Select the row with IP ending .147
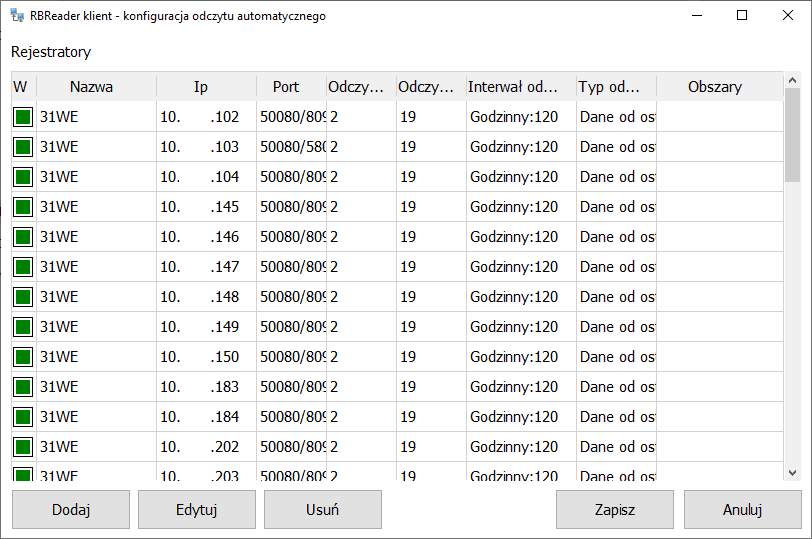 397,267
